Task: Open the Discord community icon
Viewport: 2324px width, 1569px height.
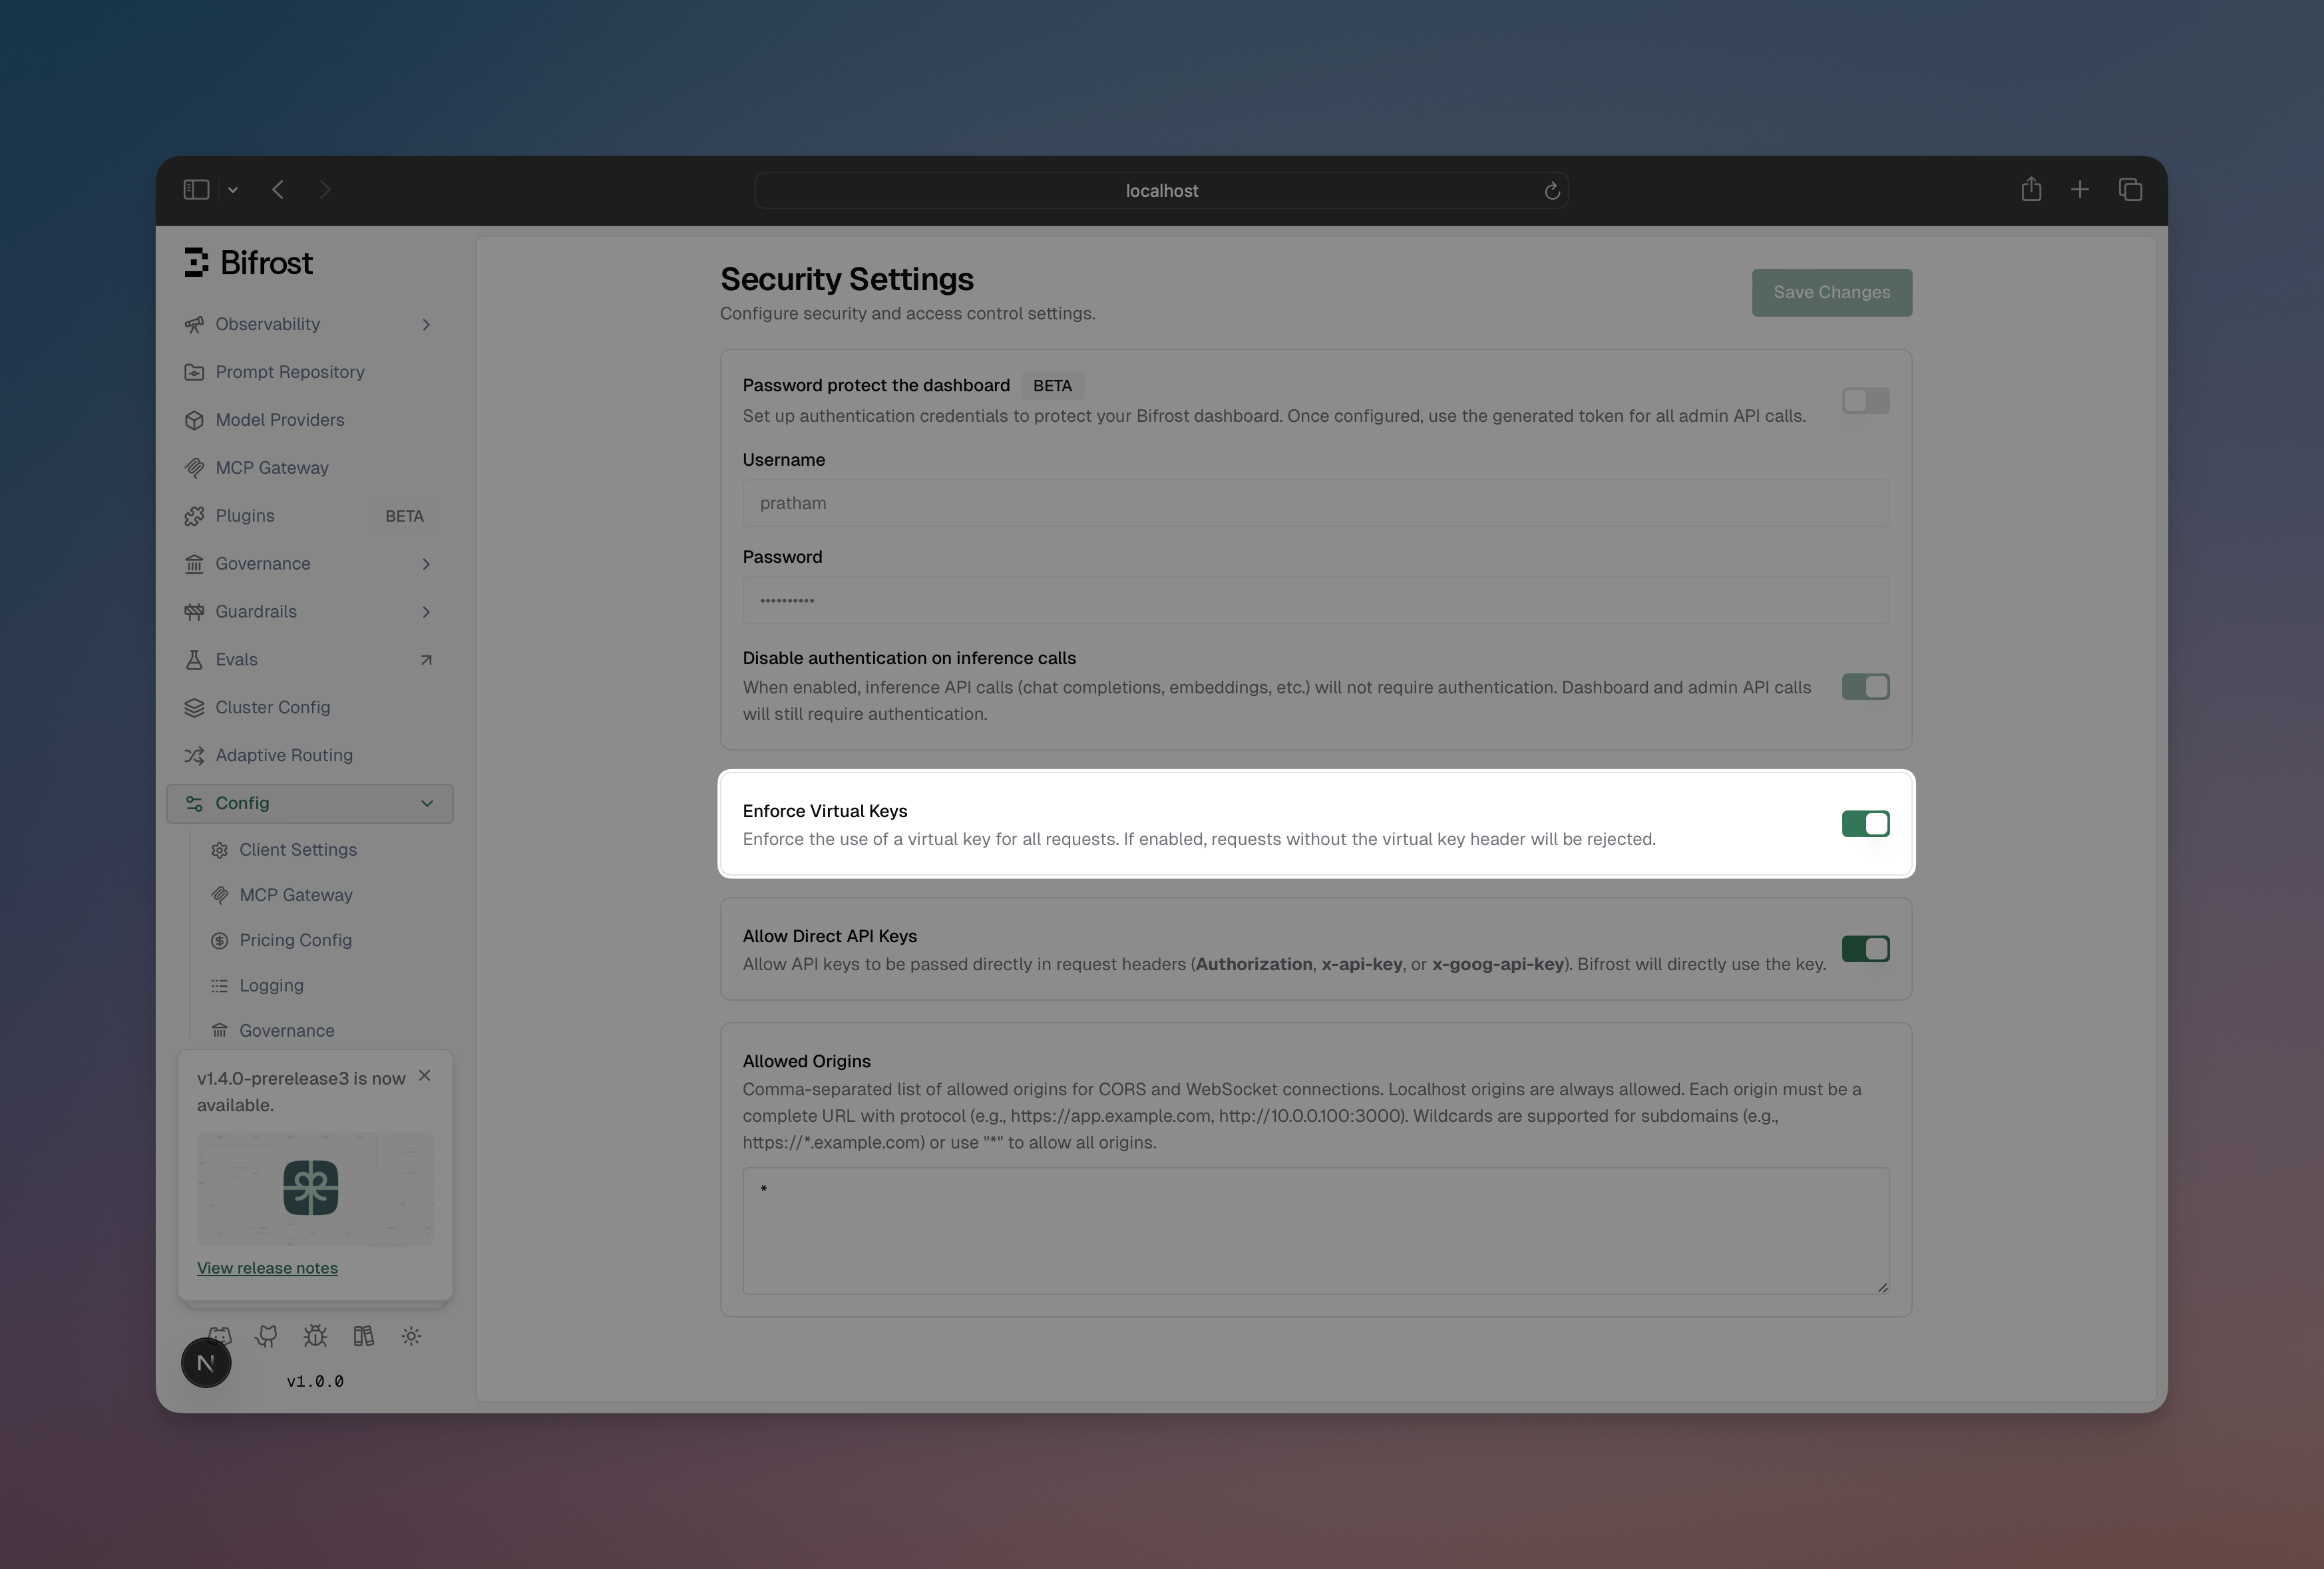Action: click(x=220, y=1336)
